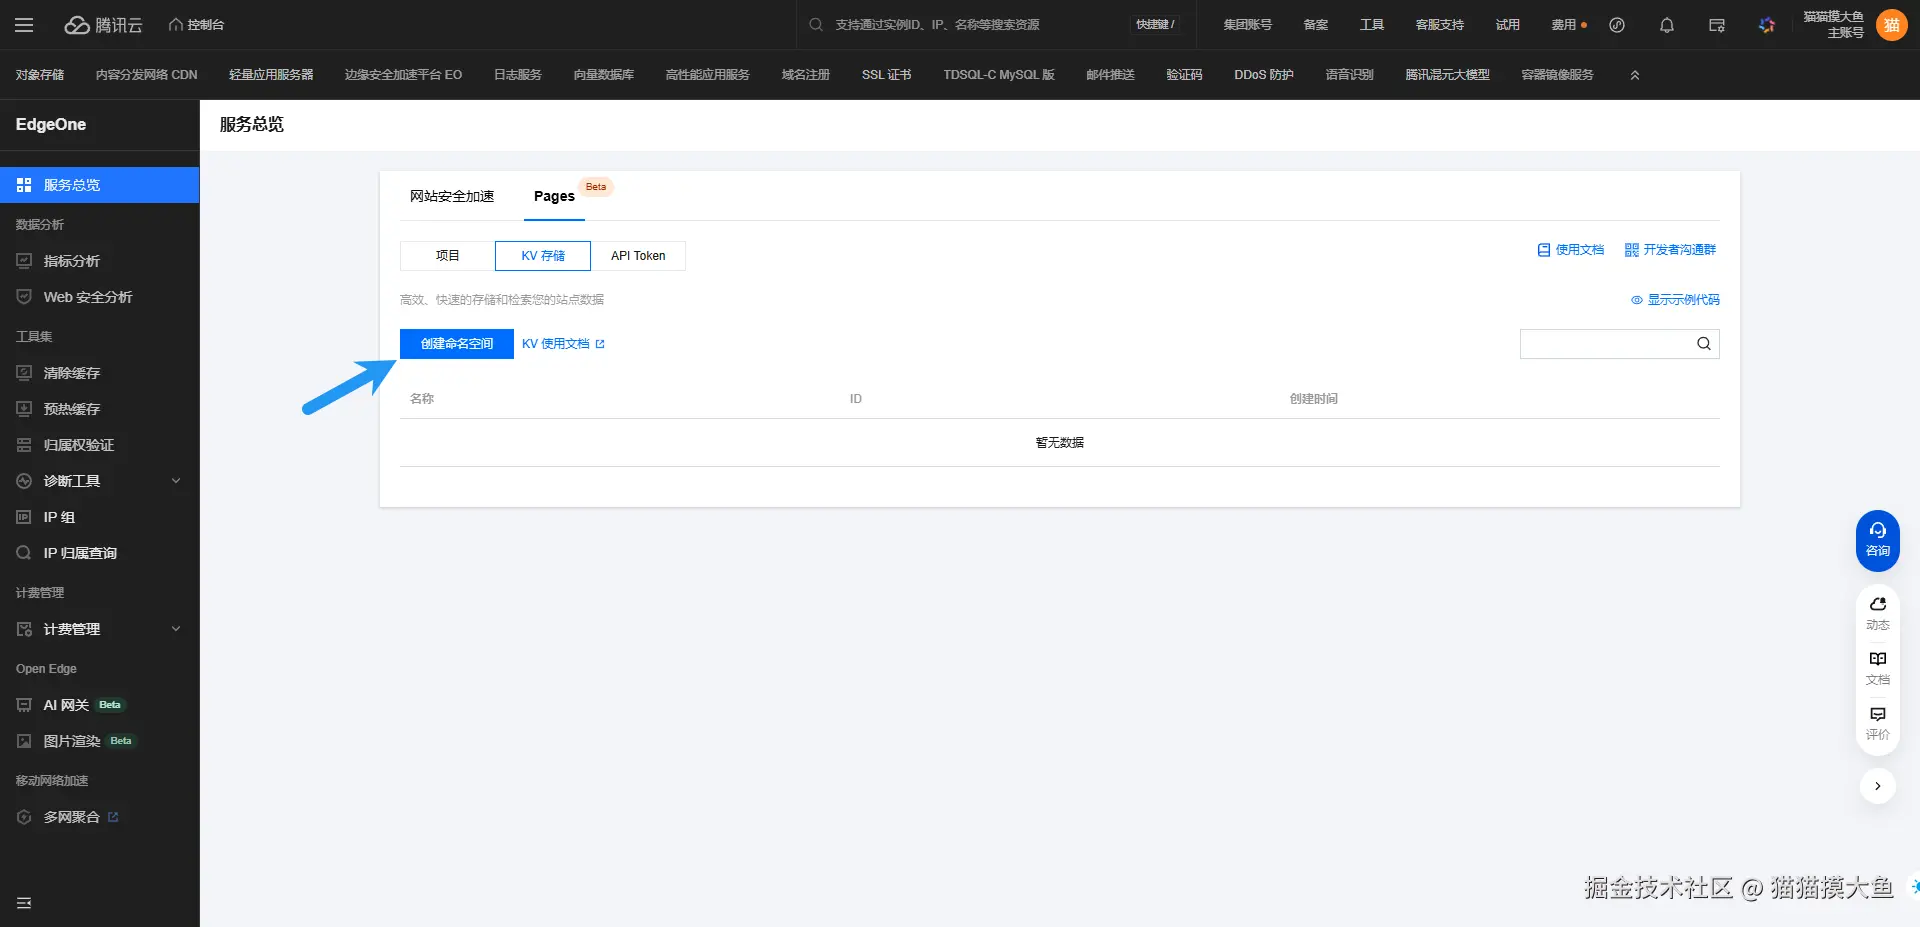The image size is (1920, 927).
Task: Click the 名称 column header
Action: (x=422, y=399)
